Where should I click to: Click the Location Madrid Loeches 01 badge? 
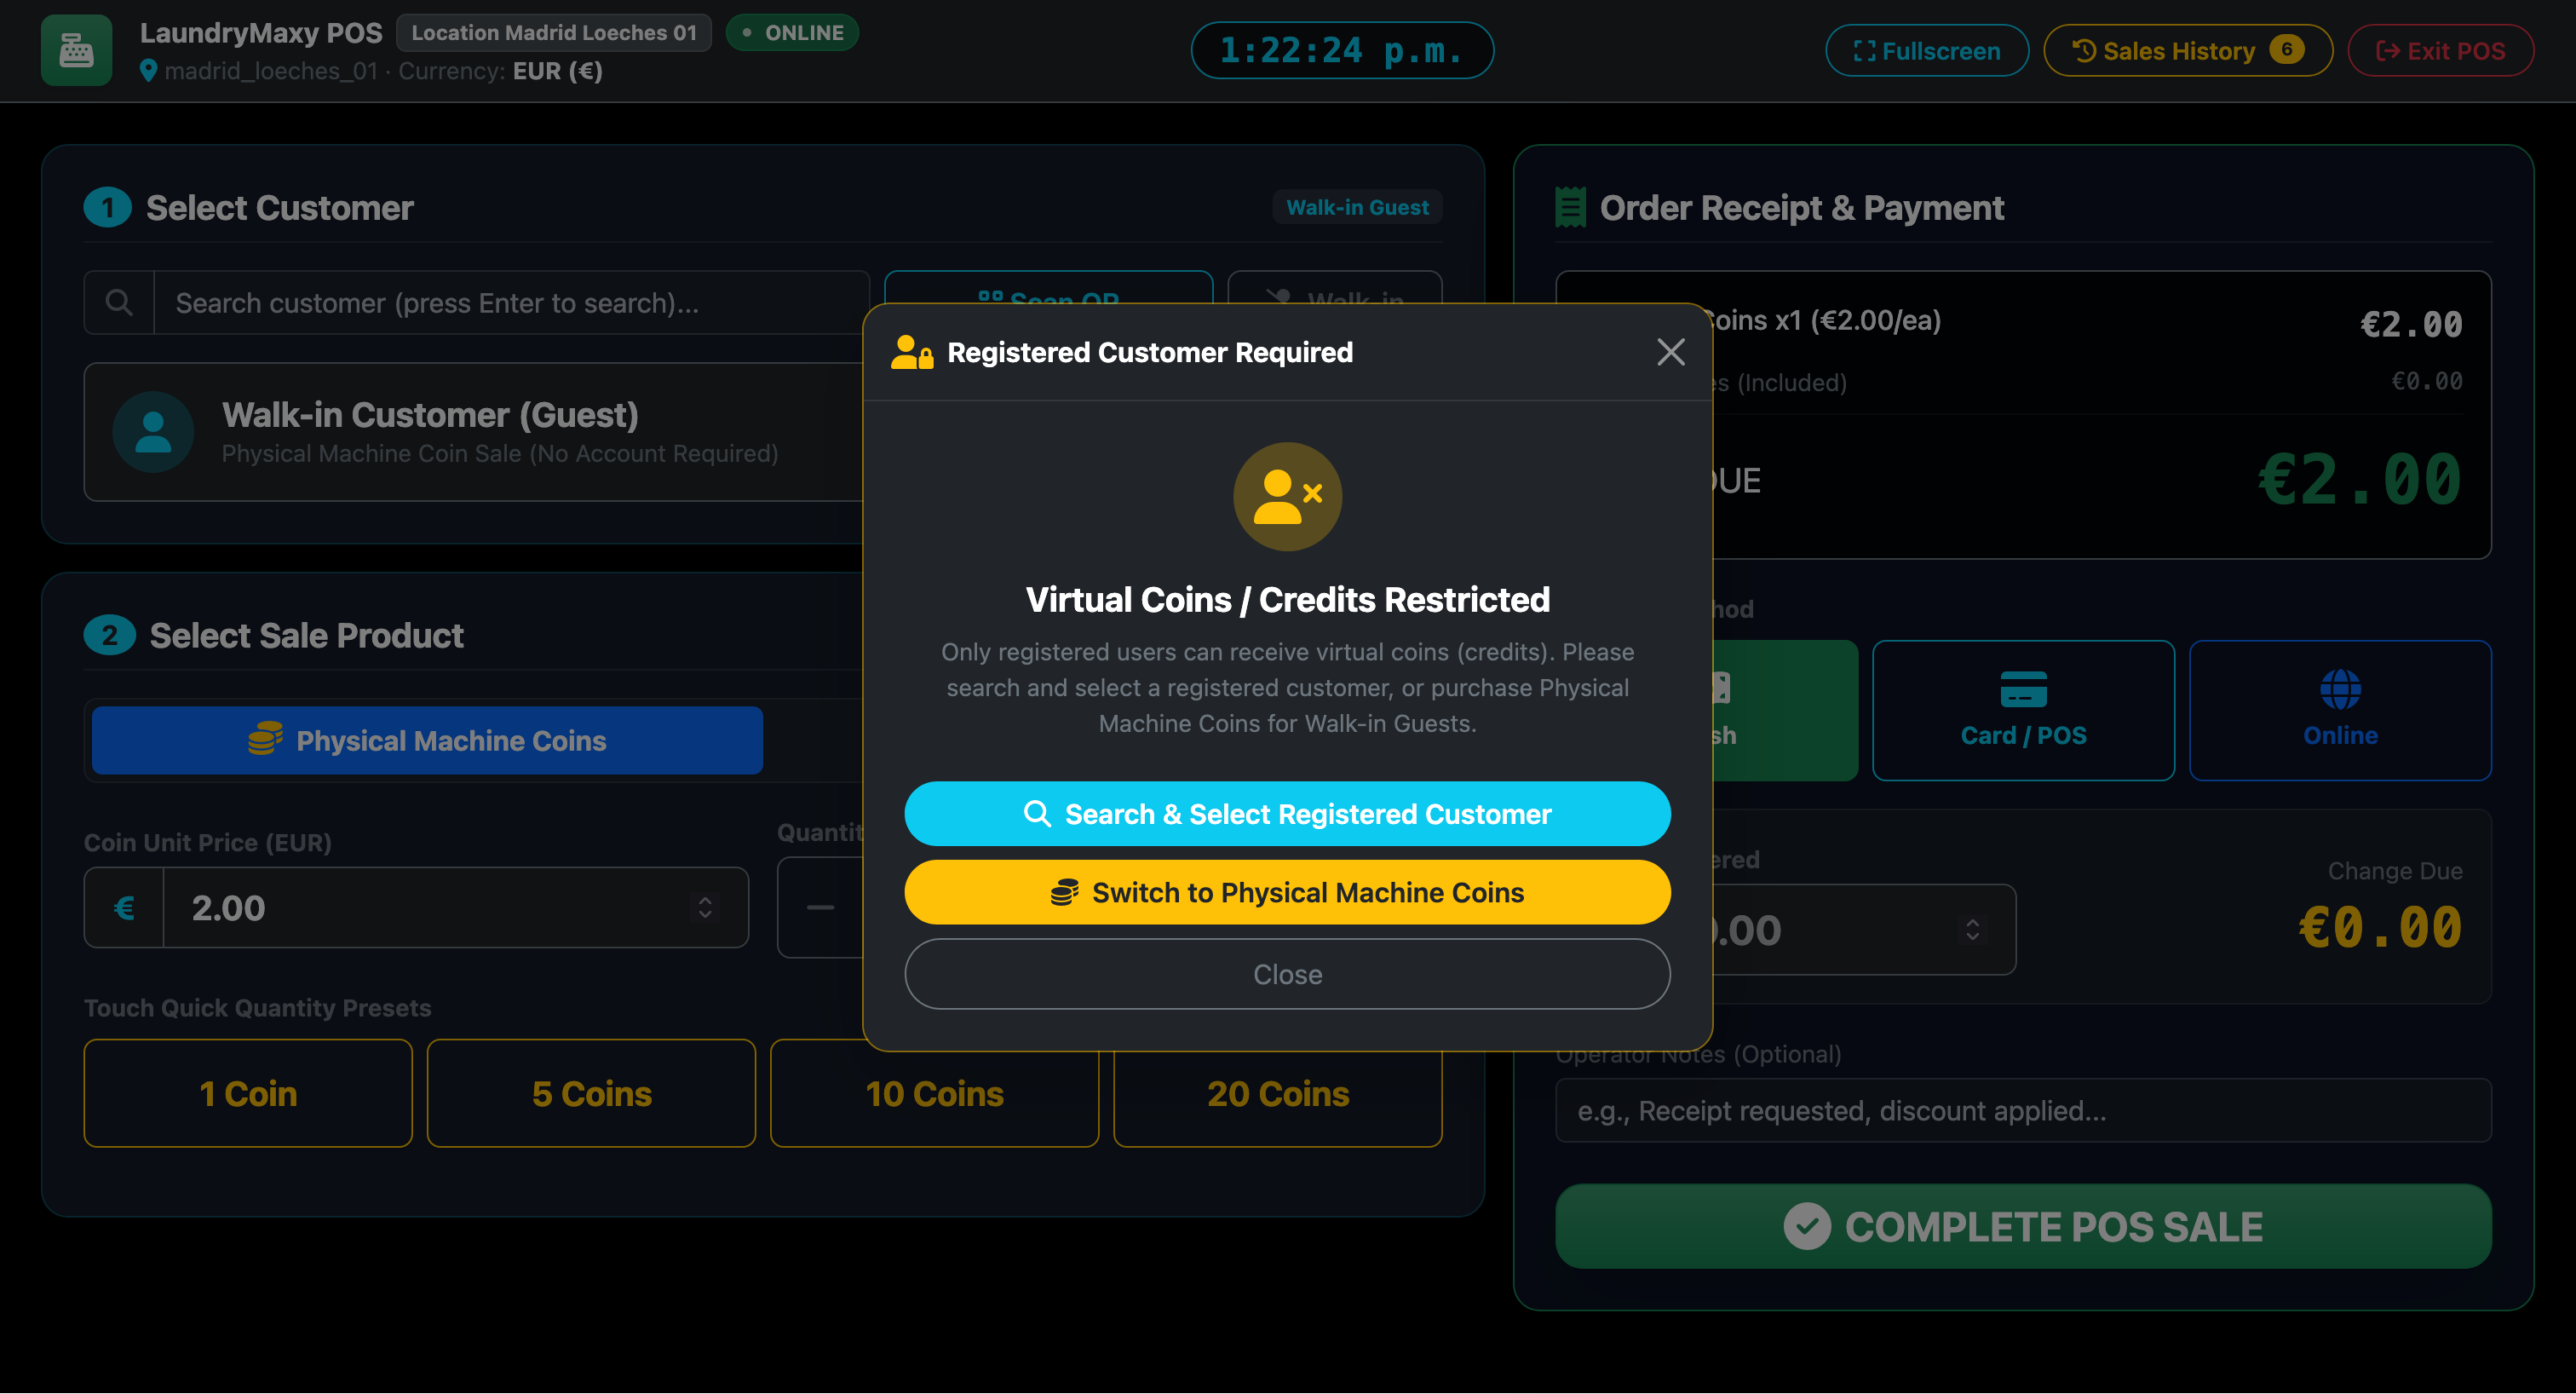(554, 32)
